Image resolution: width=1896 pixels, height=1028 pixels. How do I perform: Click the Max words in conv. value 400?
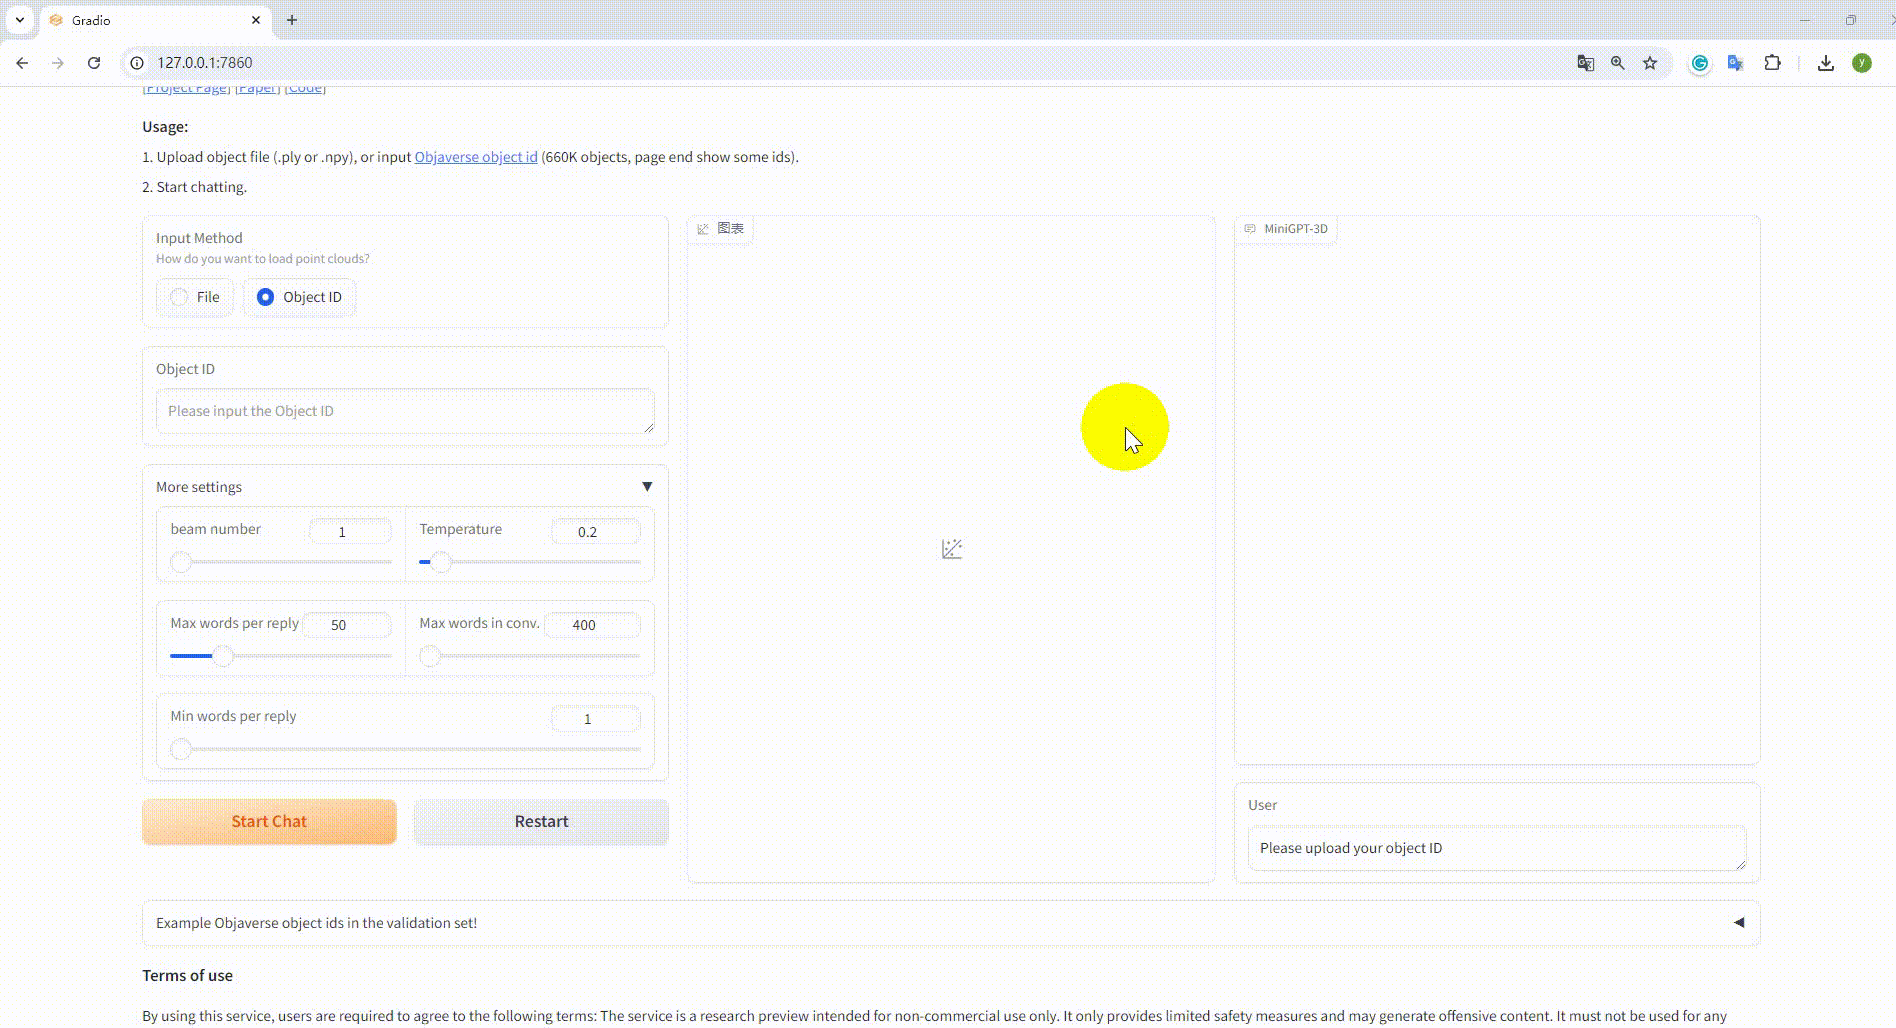point(592,625)
